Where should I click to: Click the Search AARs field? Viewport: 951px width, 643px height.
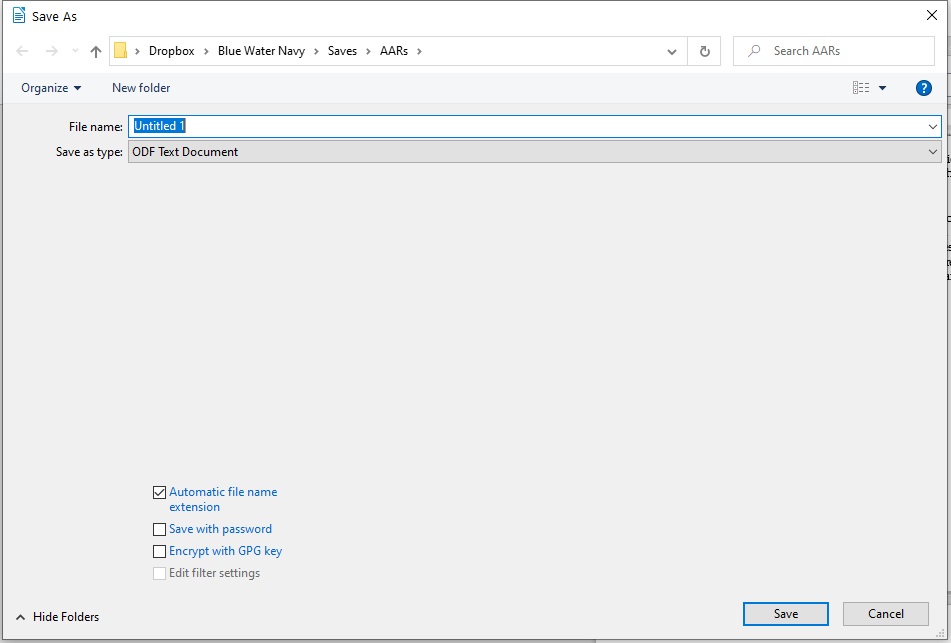click(833, 51)
